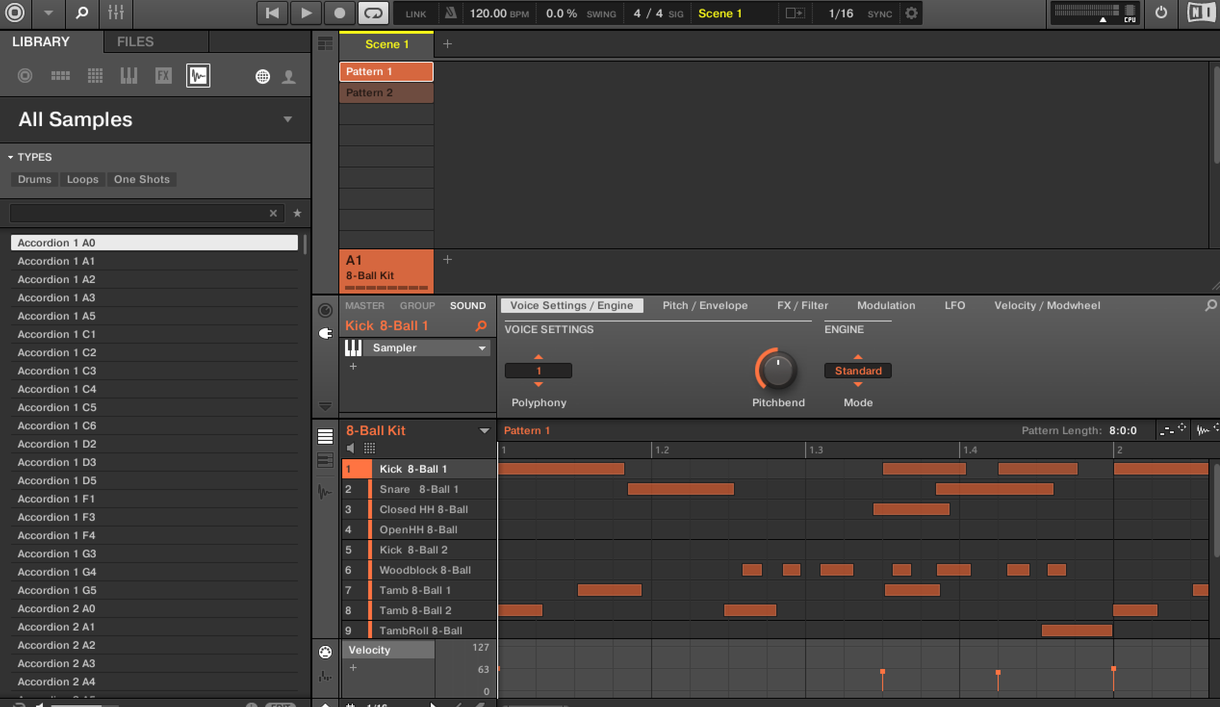Open the gear settings icon in the header

tap(911, 14)
